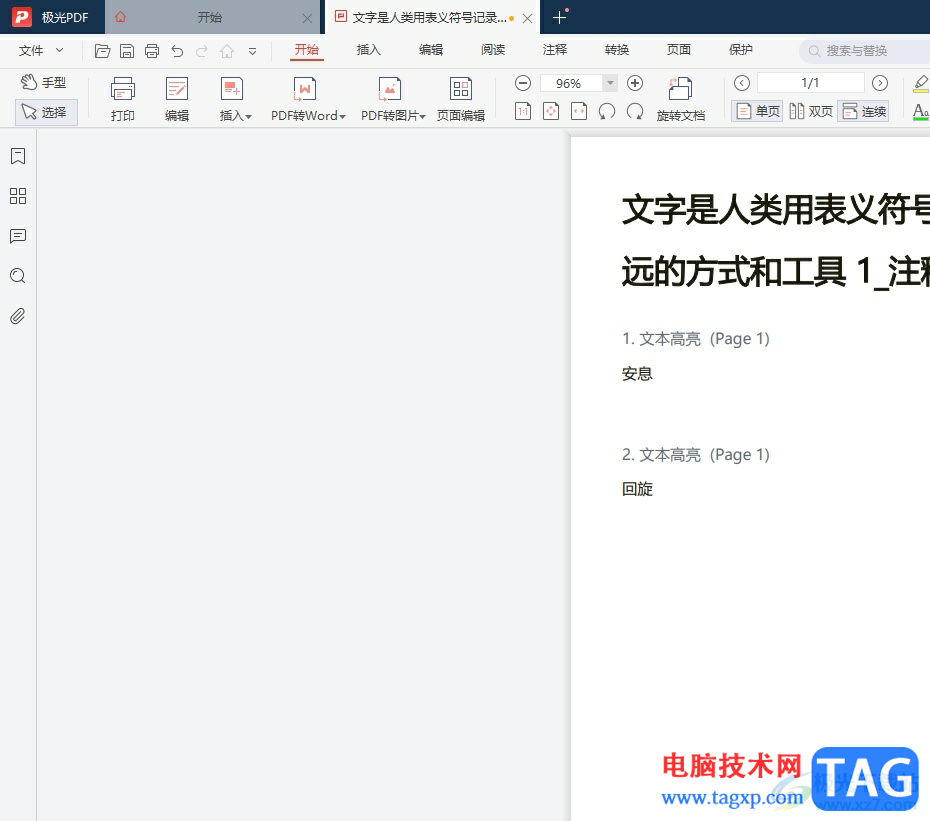
Task: Click the fit width icon
Action: click(579, 112)
